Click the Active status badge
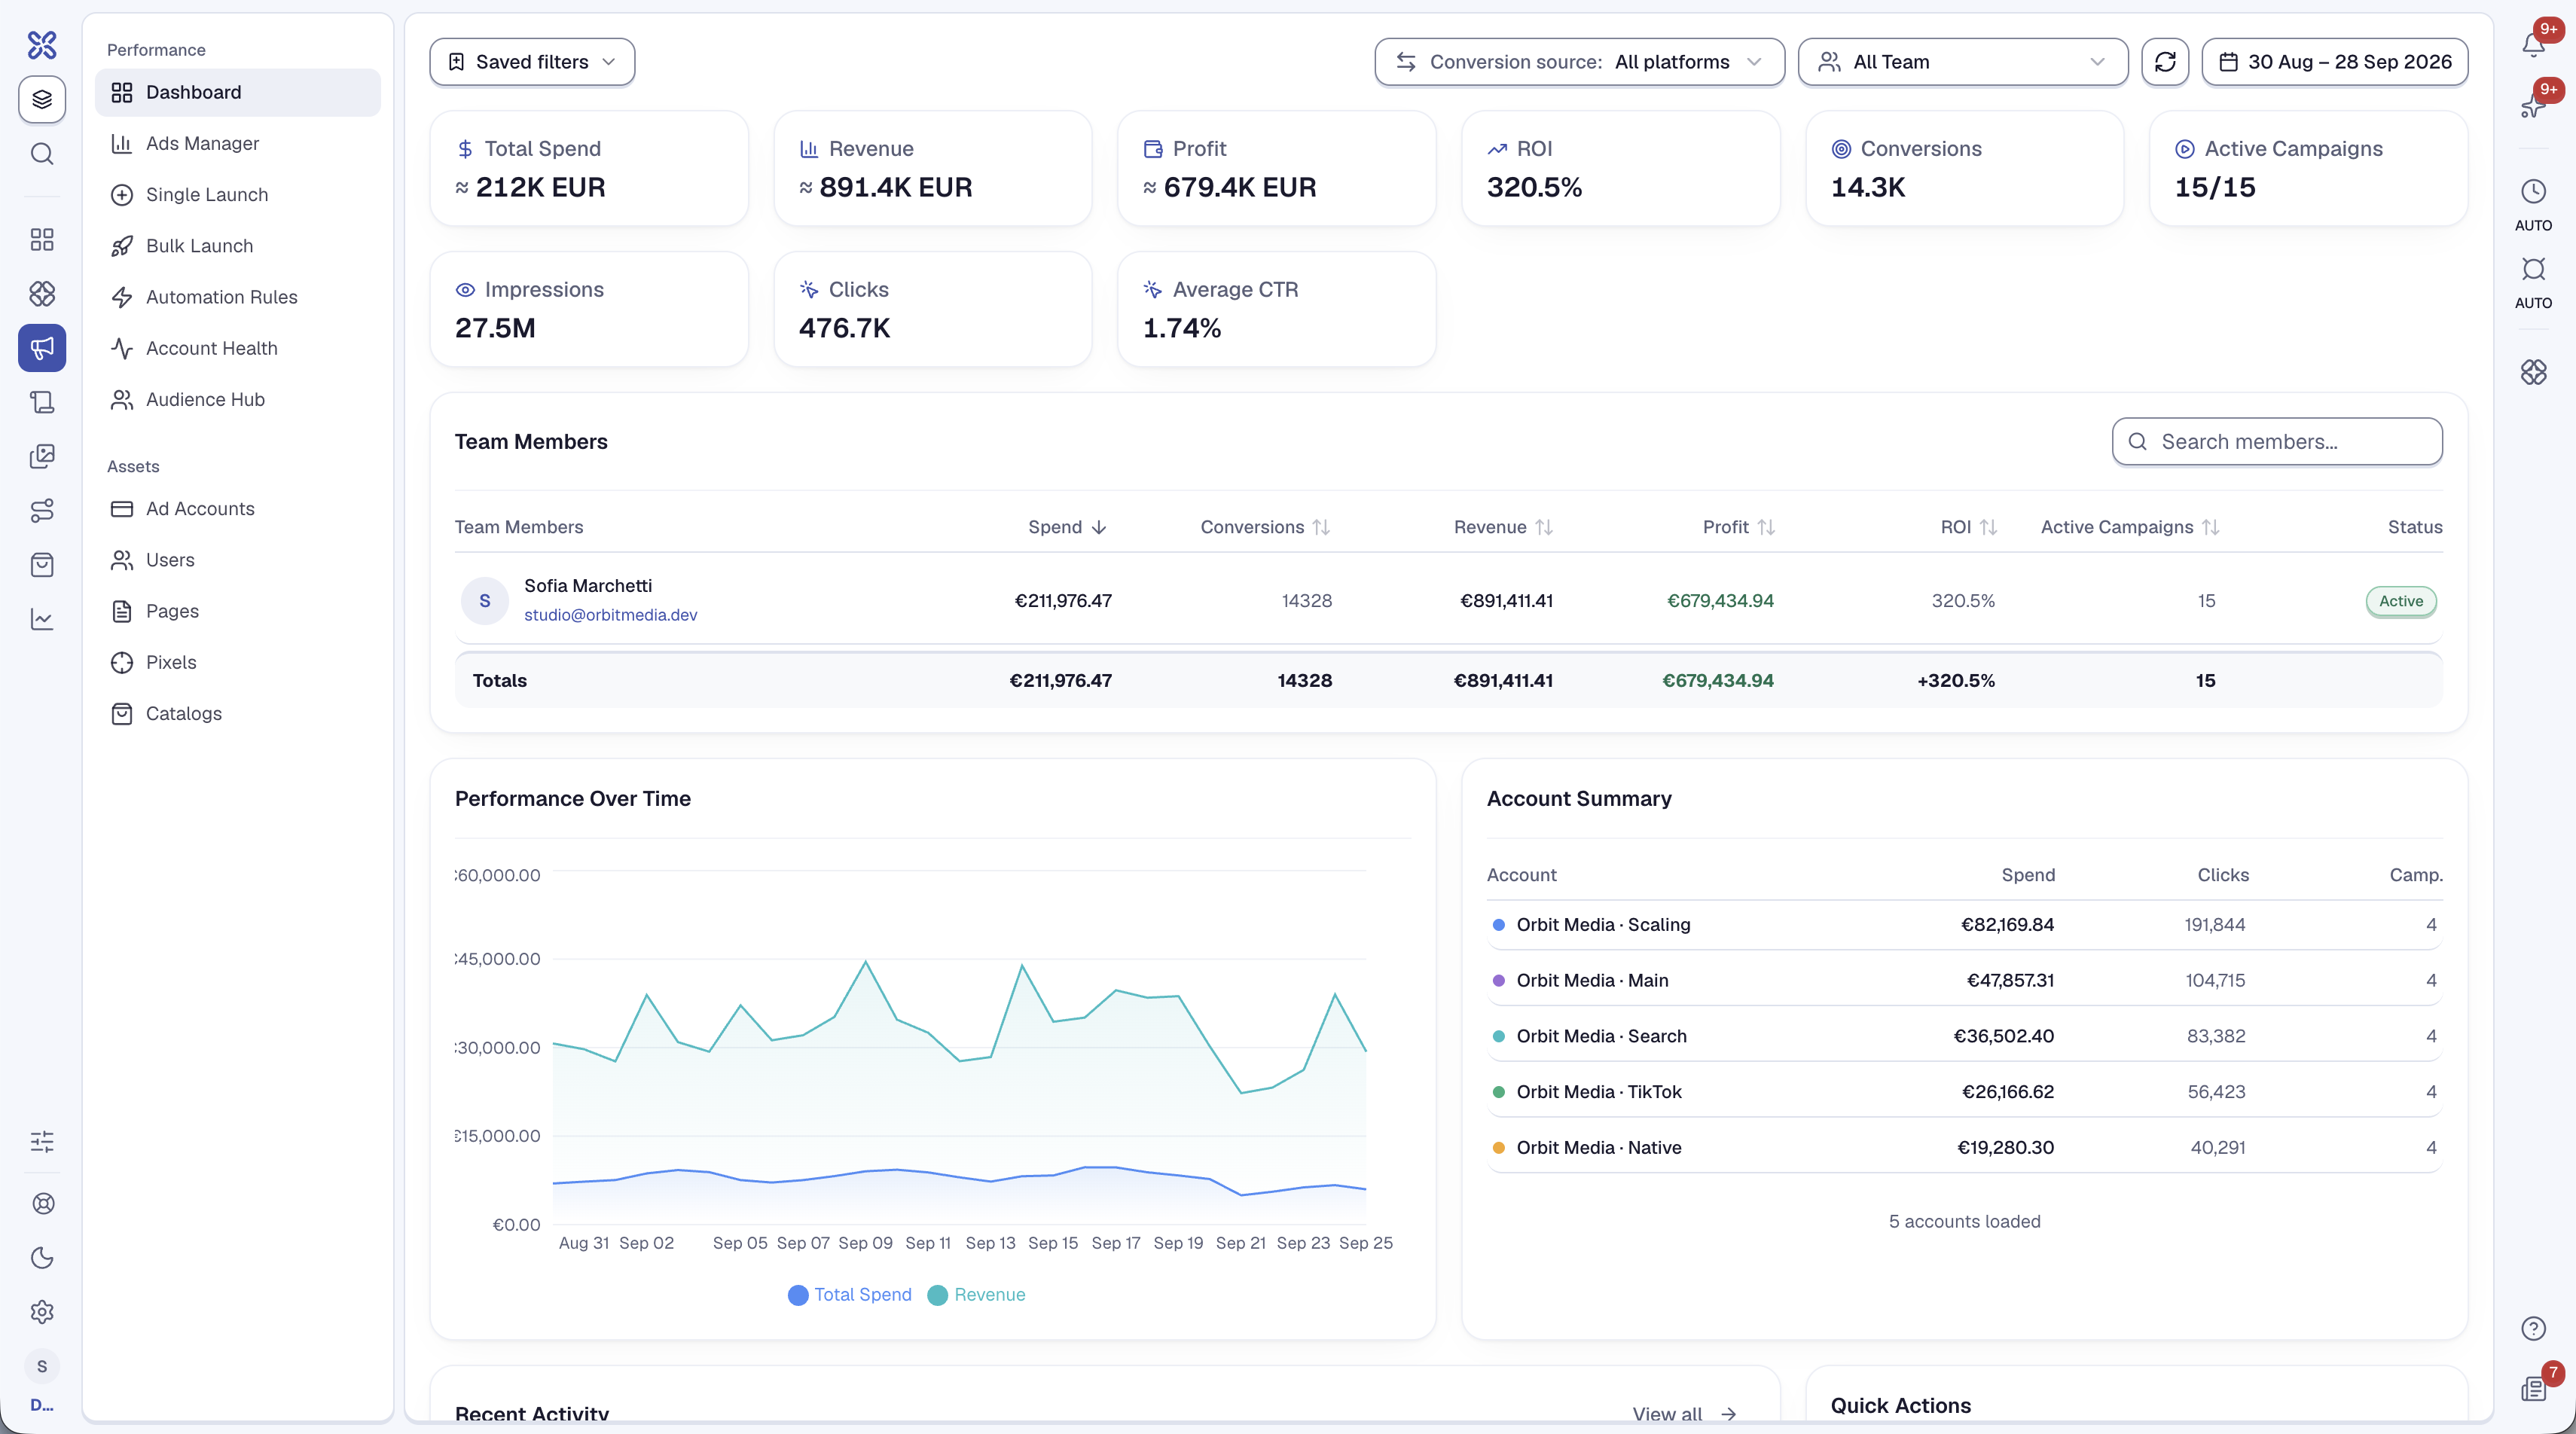Screen dimensions: 2576x1434 [2400, 601]
